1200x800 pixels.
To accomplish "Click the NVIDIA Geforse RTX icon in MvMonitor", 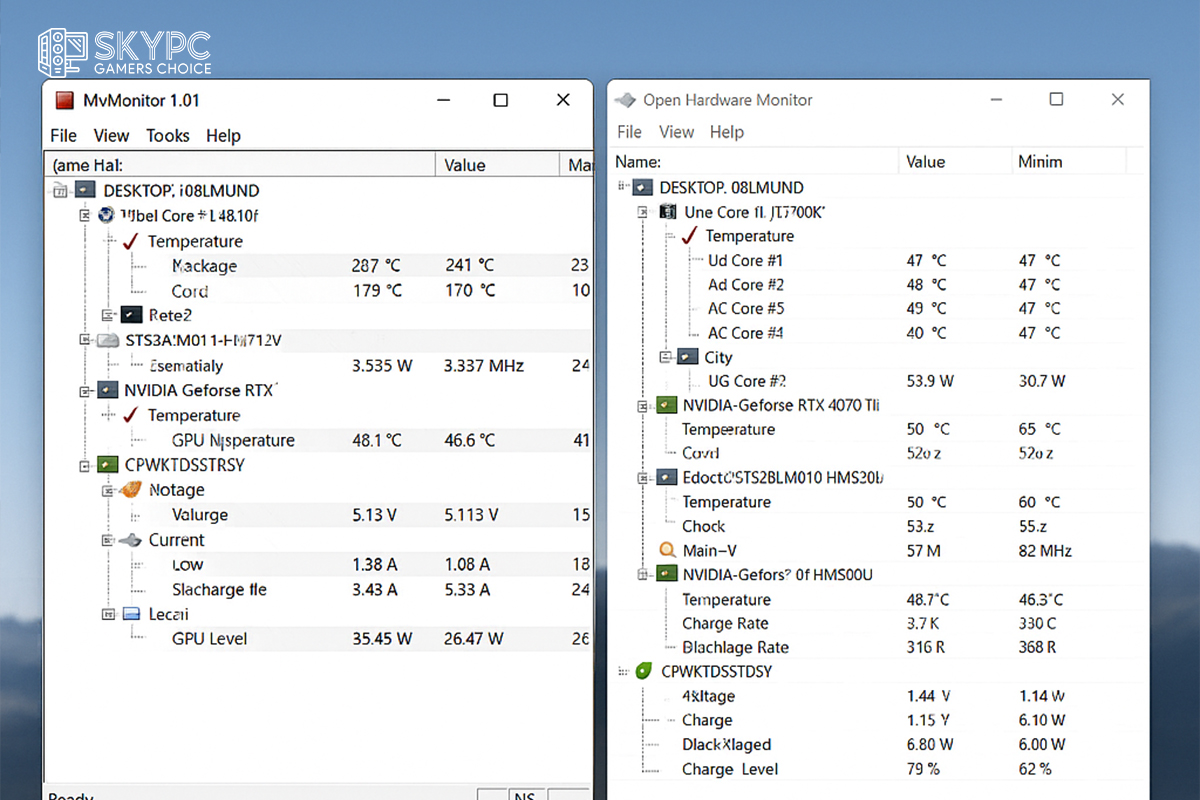I will pos(108,390).
